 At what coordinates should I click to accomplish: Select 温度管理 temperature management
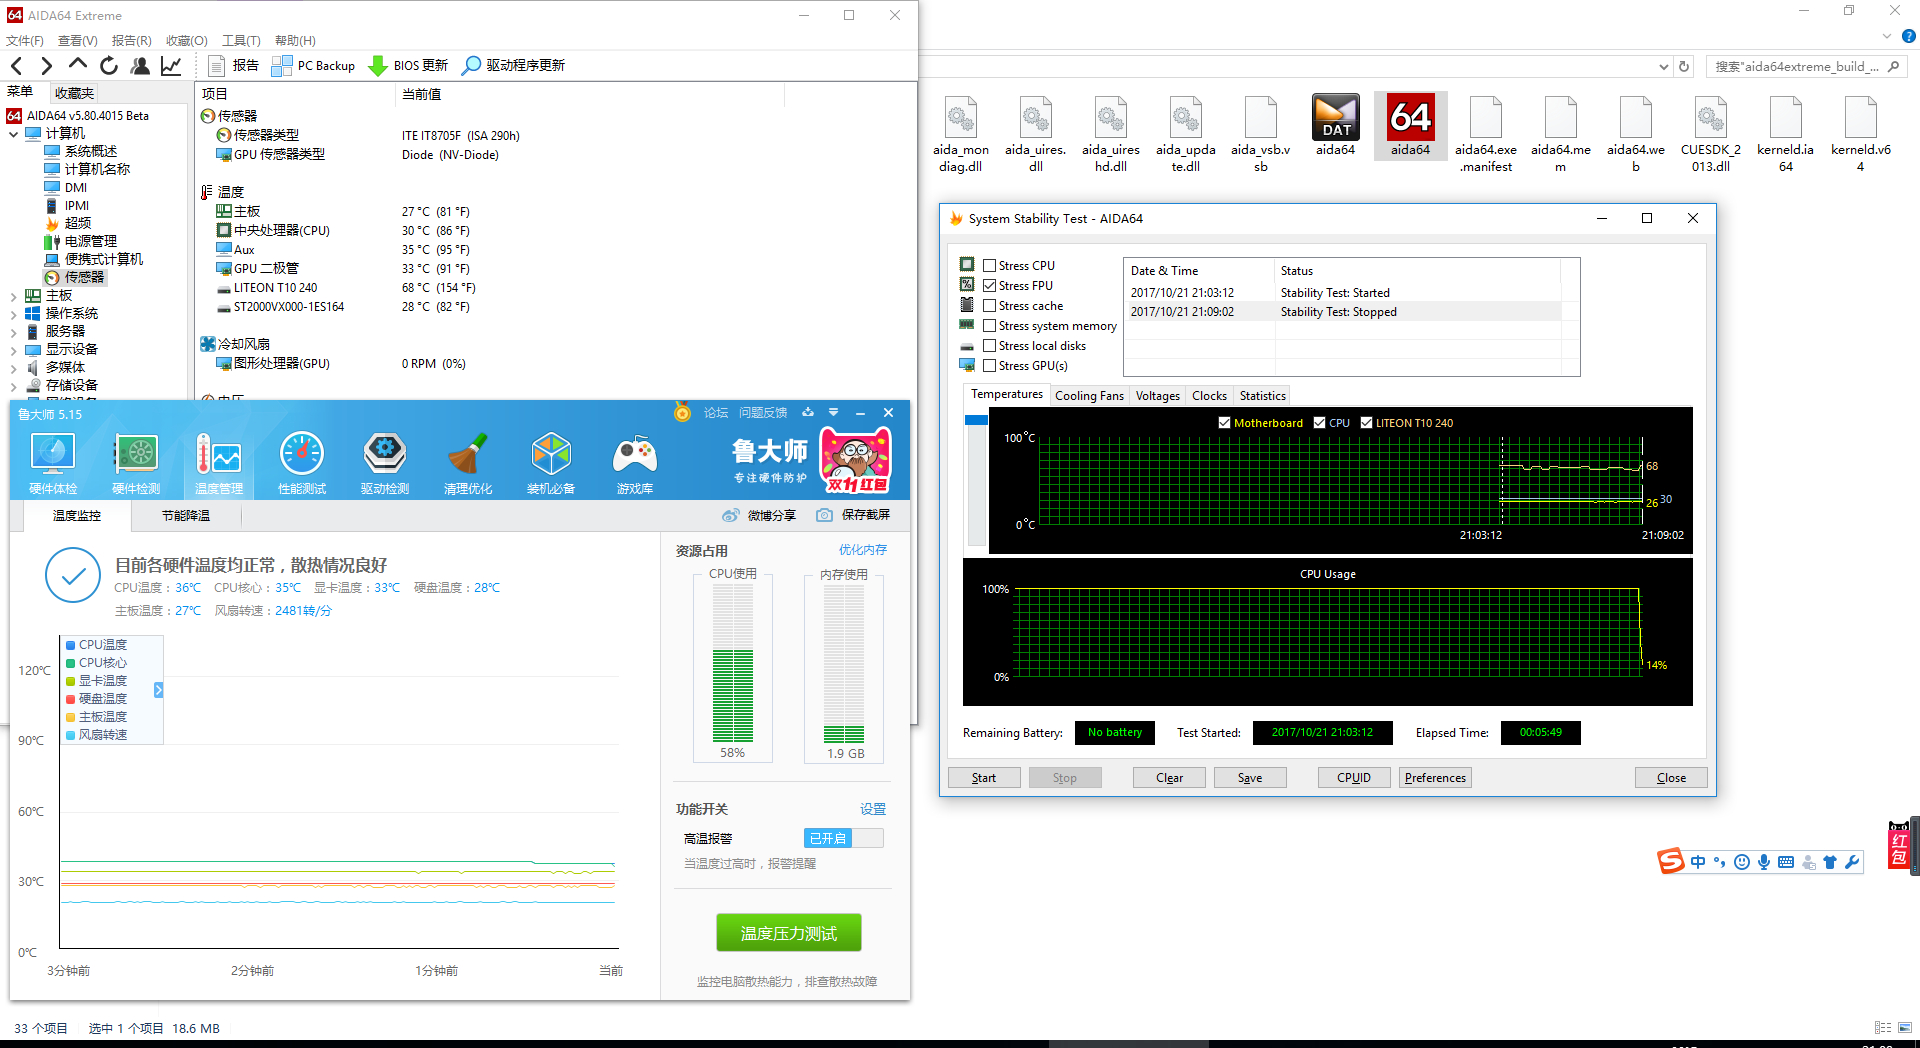[219, 463]
